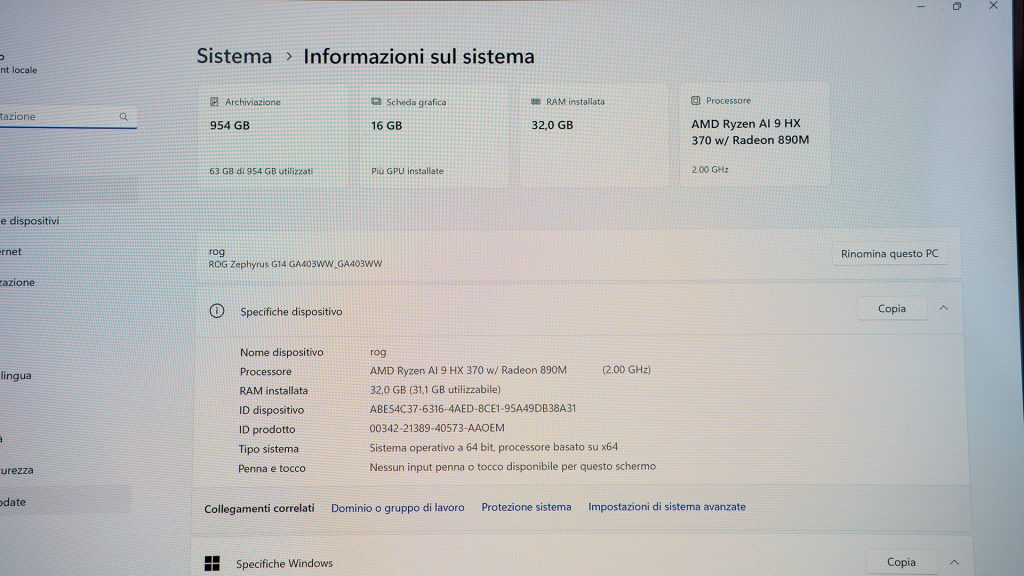Image resolution: width=1024 pixels, height=576 pixels.
Task: Click the 'Nome dispositivo' label
Action: point(281,352)
